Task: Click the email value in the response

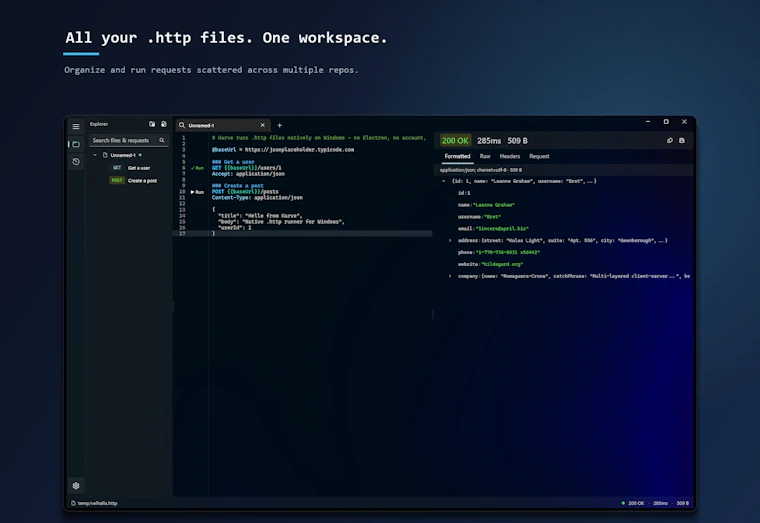Action: pyautogui.click(x=502, y=228)
